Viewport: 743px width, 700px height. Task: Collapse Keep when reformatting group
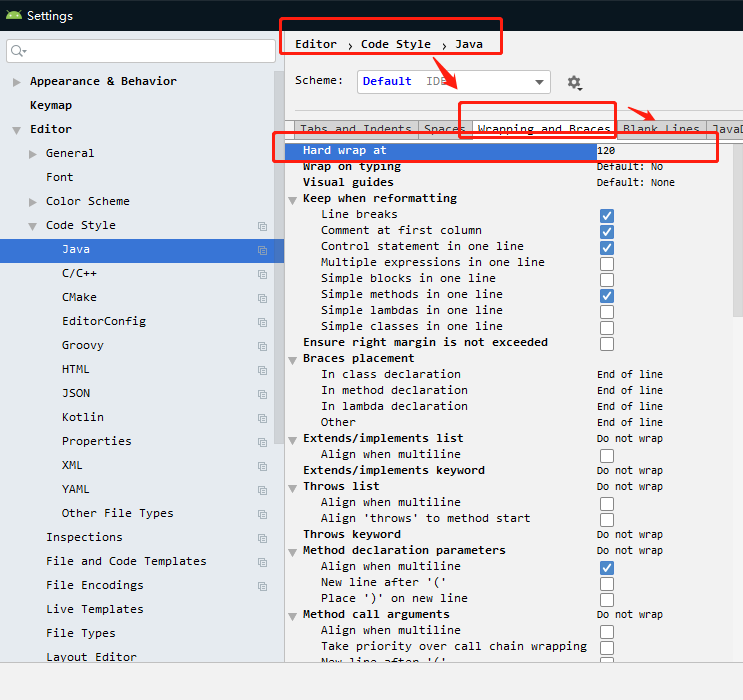(x=293, y=200)
